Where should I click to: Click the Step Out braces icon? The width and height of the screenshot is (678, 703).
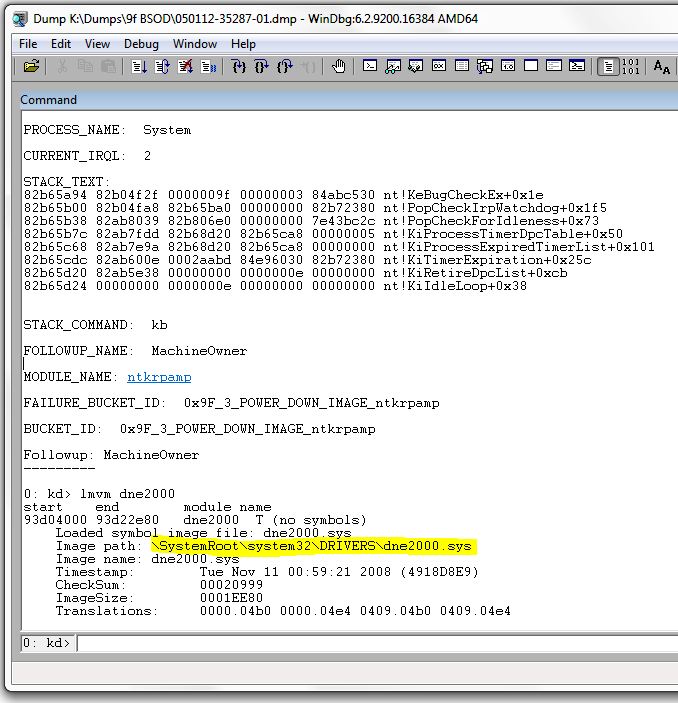tap(285, 67)
